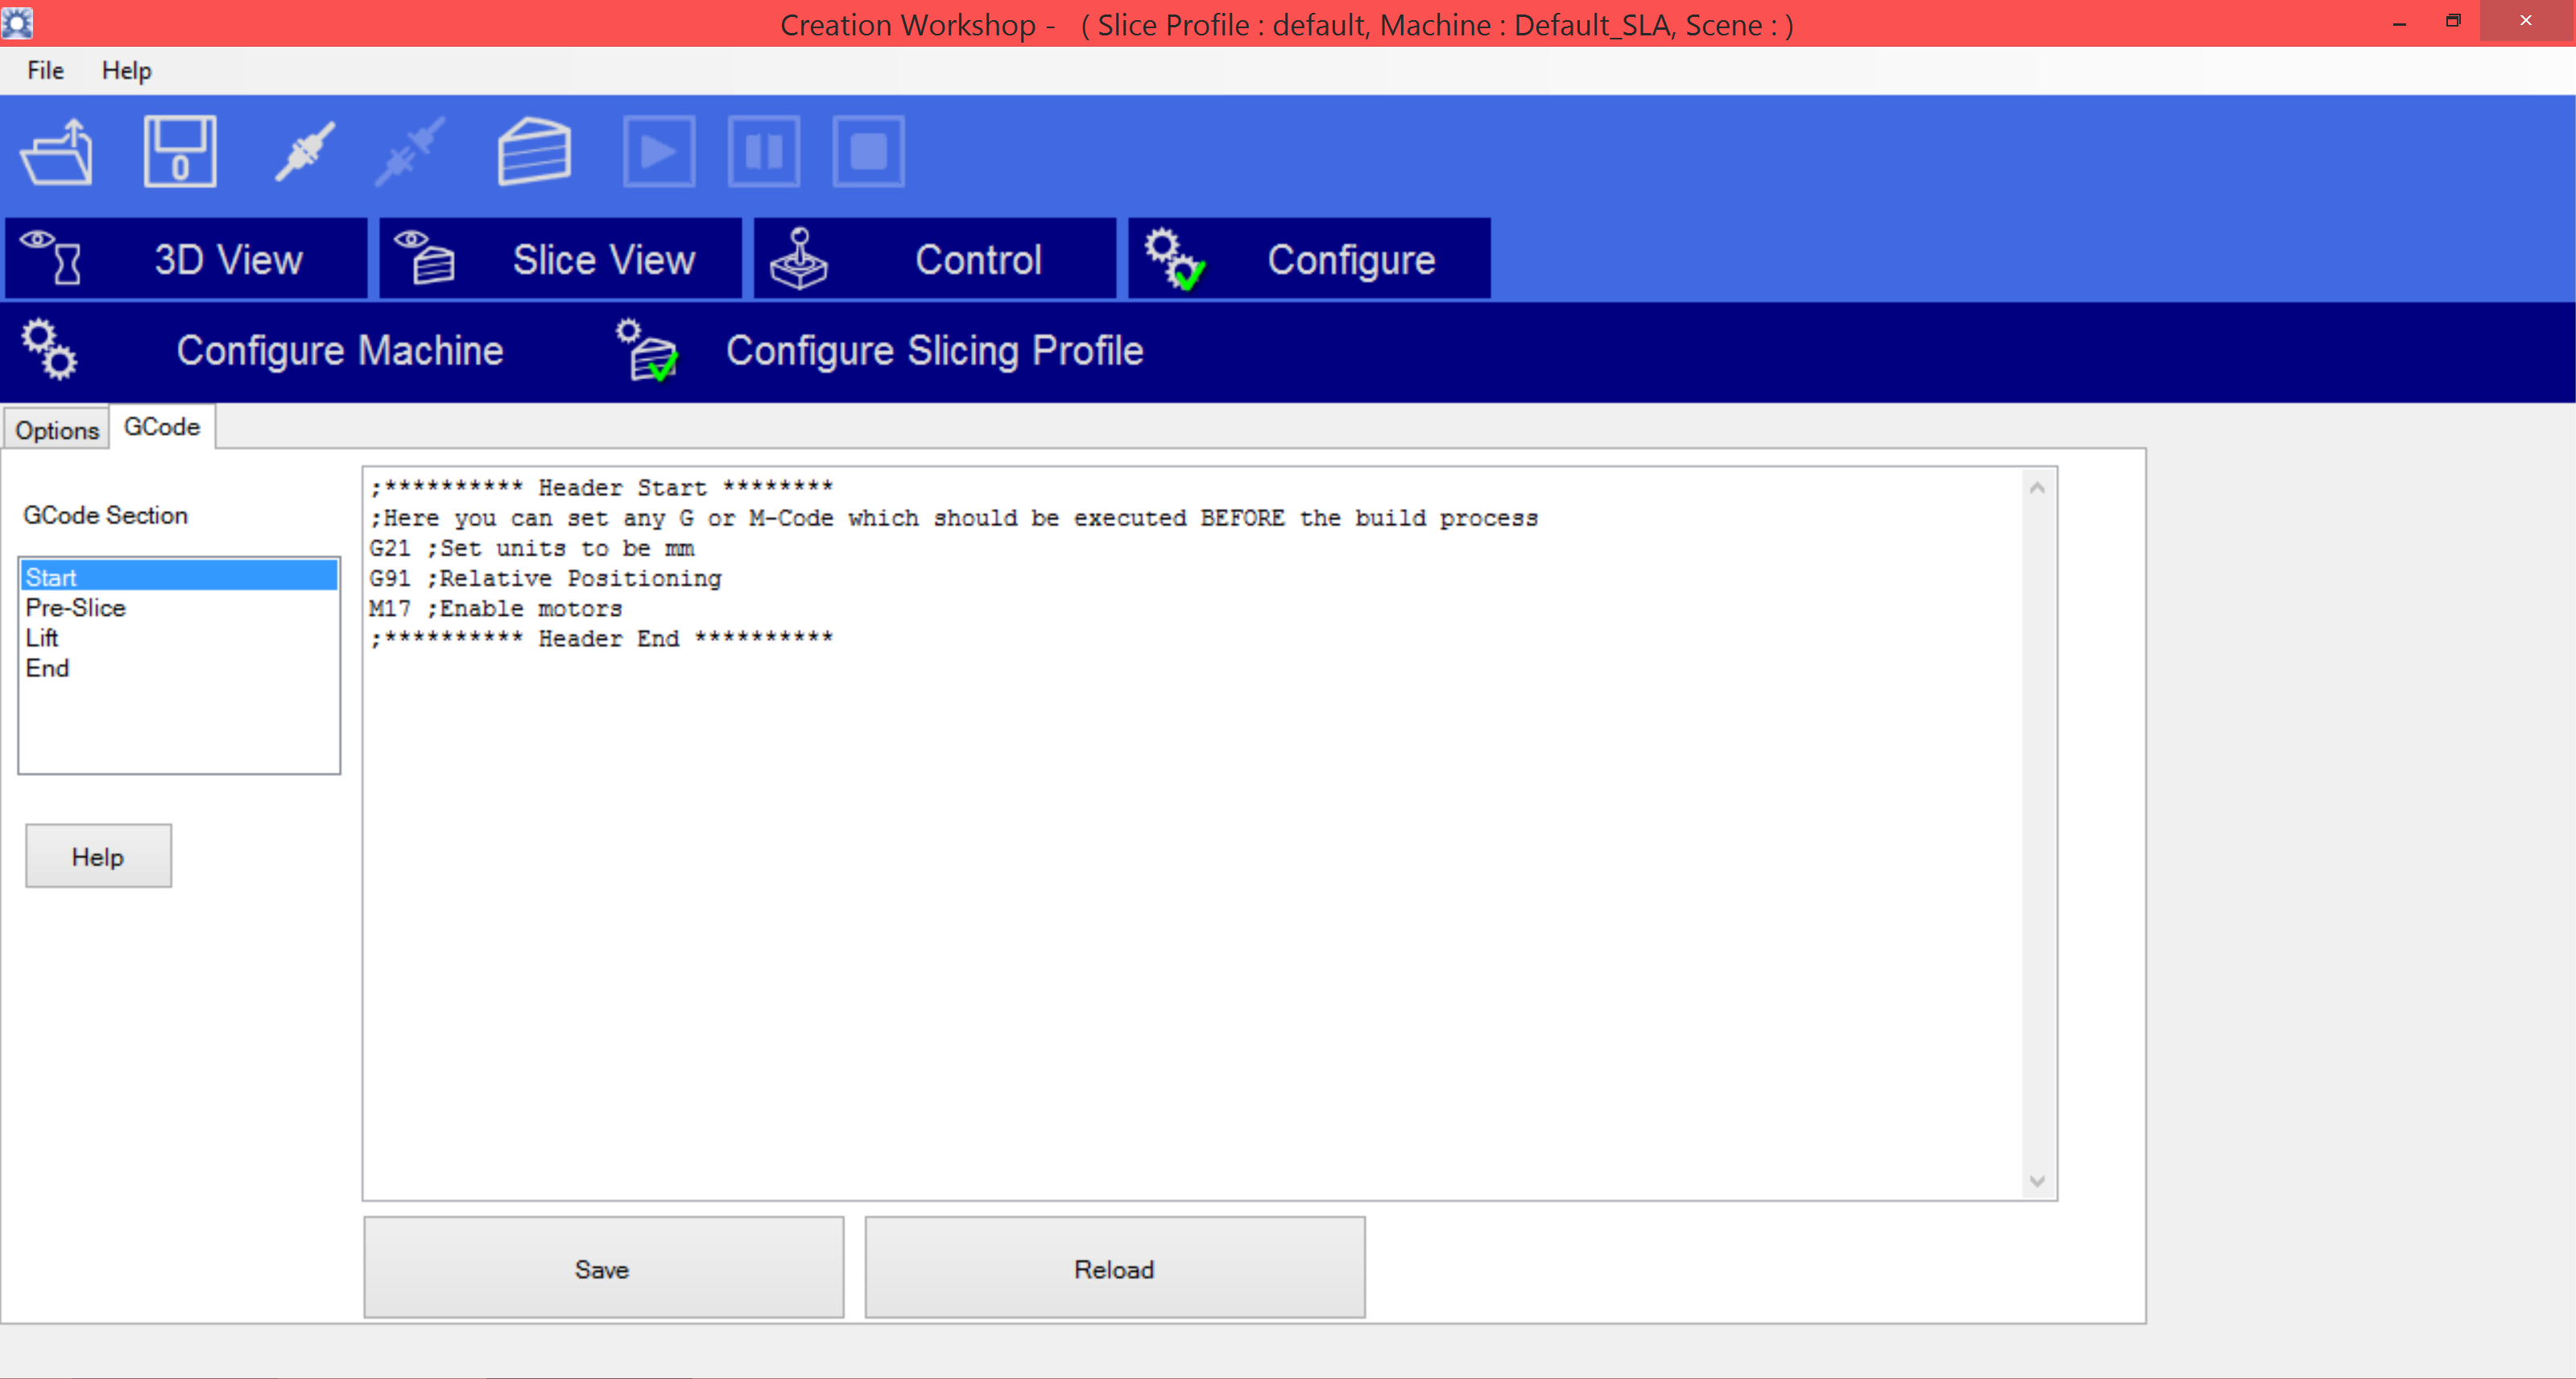Viewport: 2576px width, 1379px height.
Task: Reload the GCode with the Reload button
Action: [x=1114, y=1268]
